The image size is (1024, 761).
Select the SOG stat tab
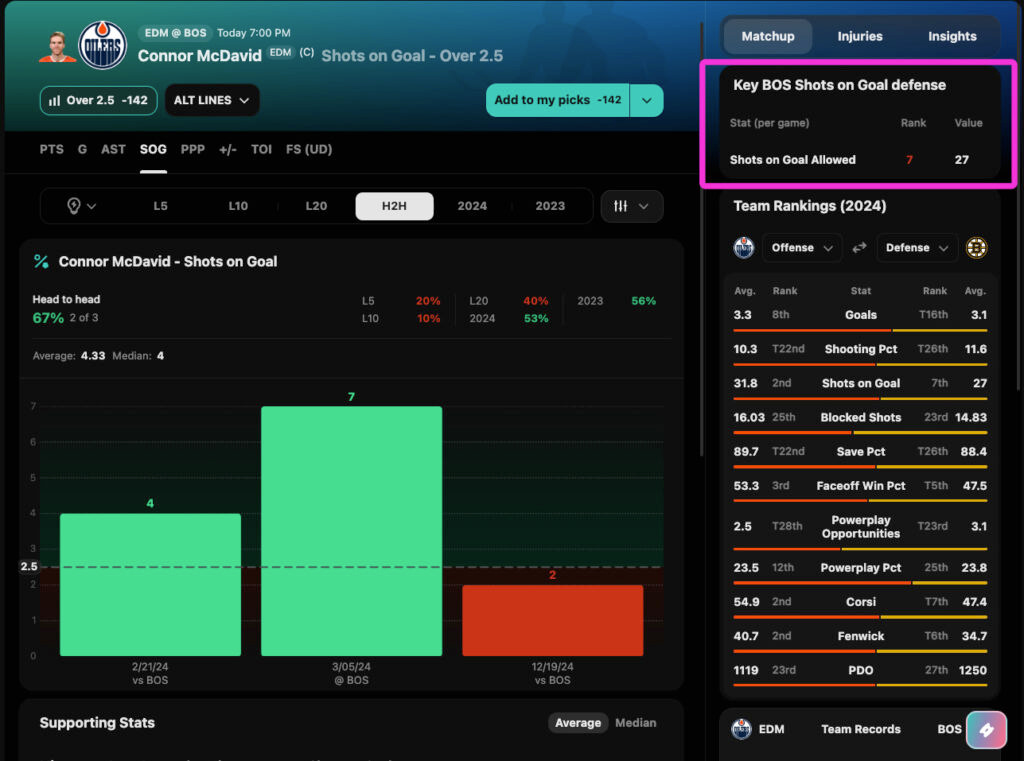click(153, 150)
